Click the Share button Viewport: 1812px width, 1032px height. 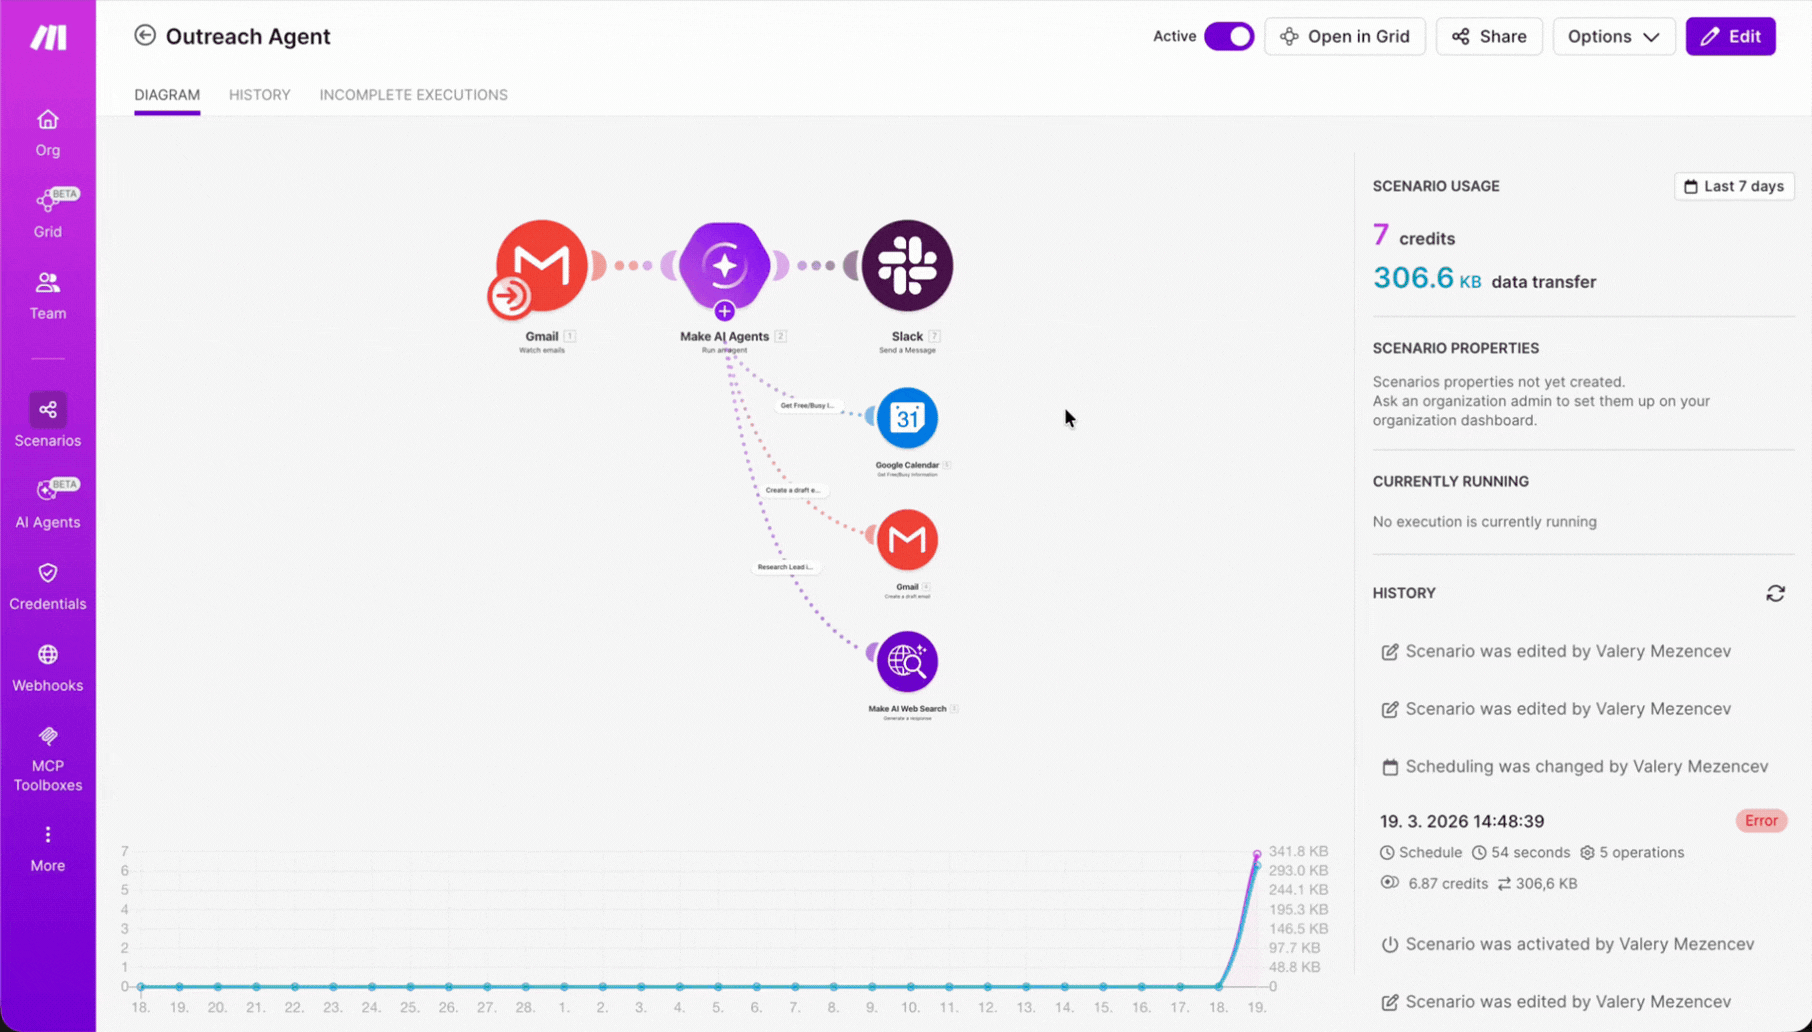point(1489,36)
